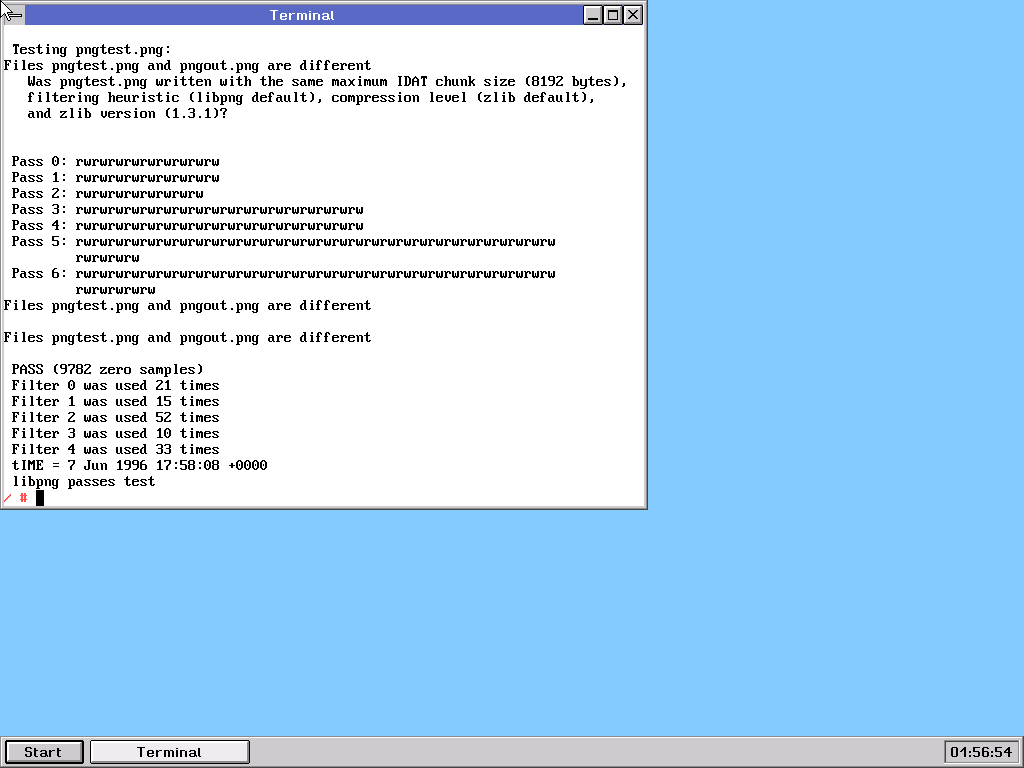Close the Terminal window
Screen dimensions: 1024x768
pyautogui.click(x=632, y=15)
